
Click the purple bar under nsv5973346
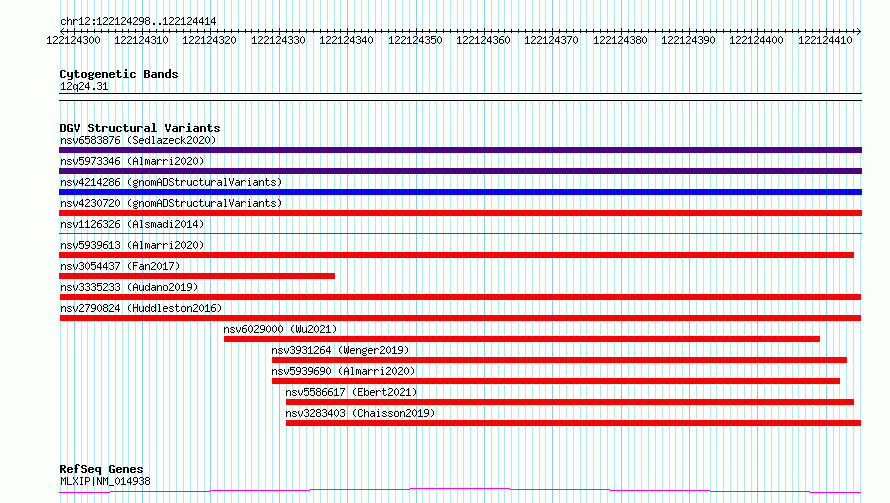pos(460,171)
